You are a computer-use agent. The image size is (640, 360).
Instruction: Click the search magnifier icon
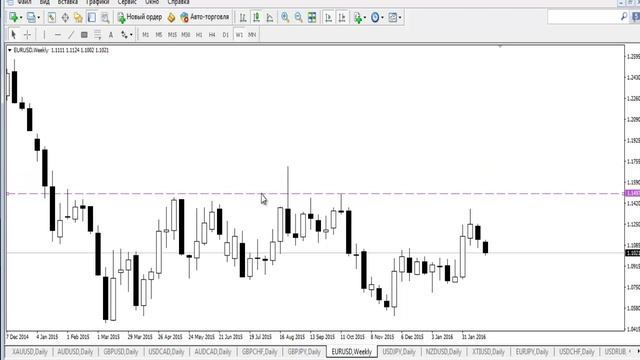(624, 17)
